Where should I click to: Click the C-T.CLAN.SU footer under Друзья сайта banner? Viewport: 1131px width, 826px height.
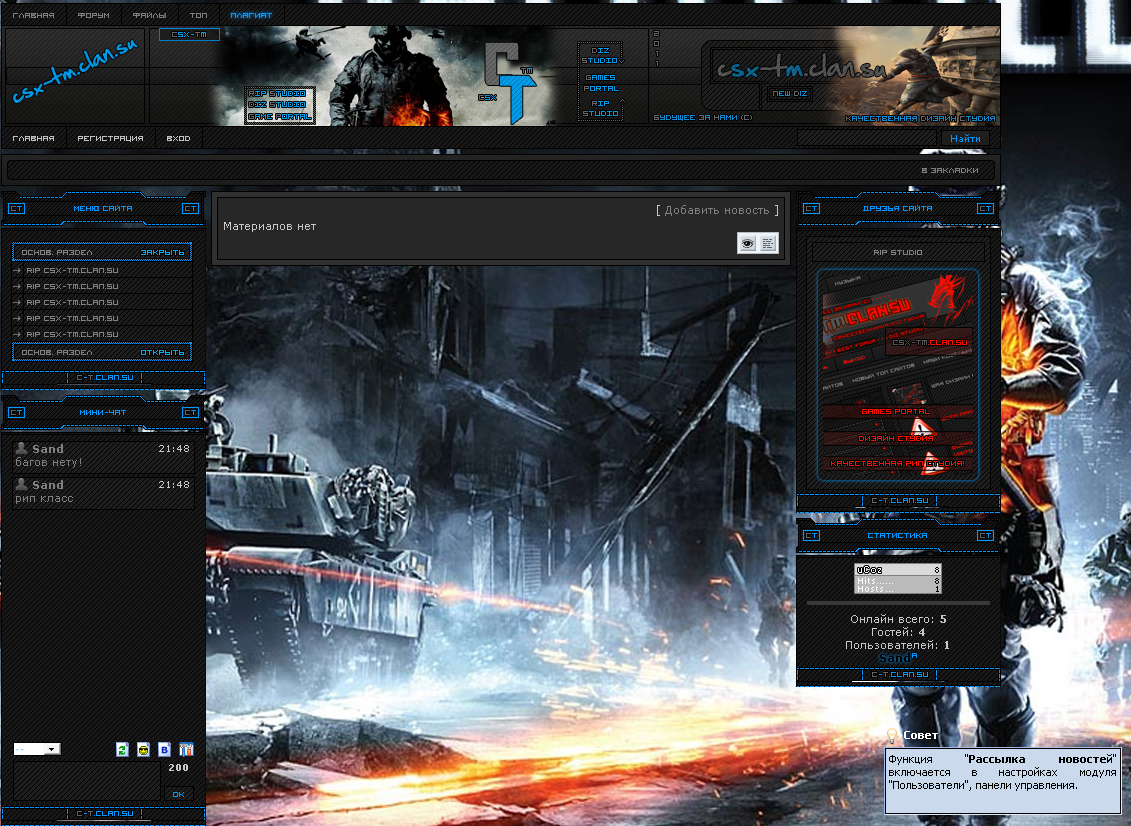(899, 500)
